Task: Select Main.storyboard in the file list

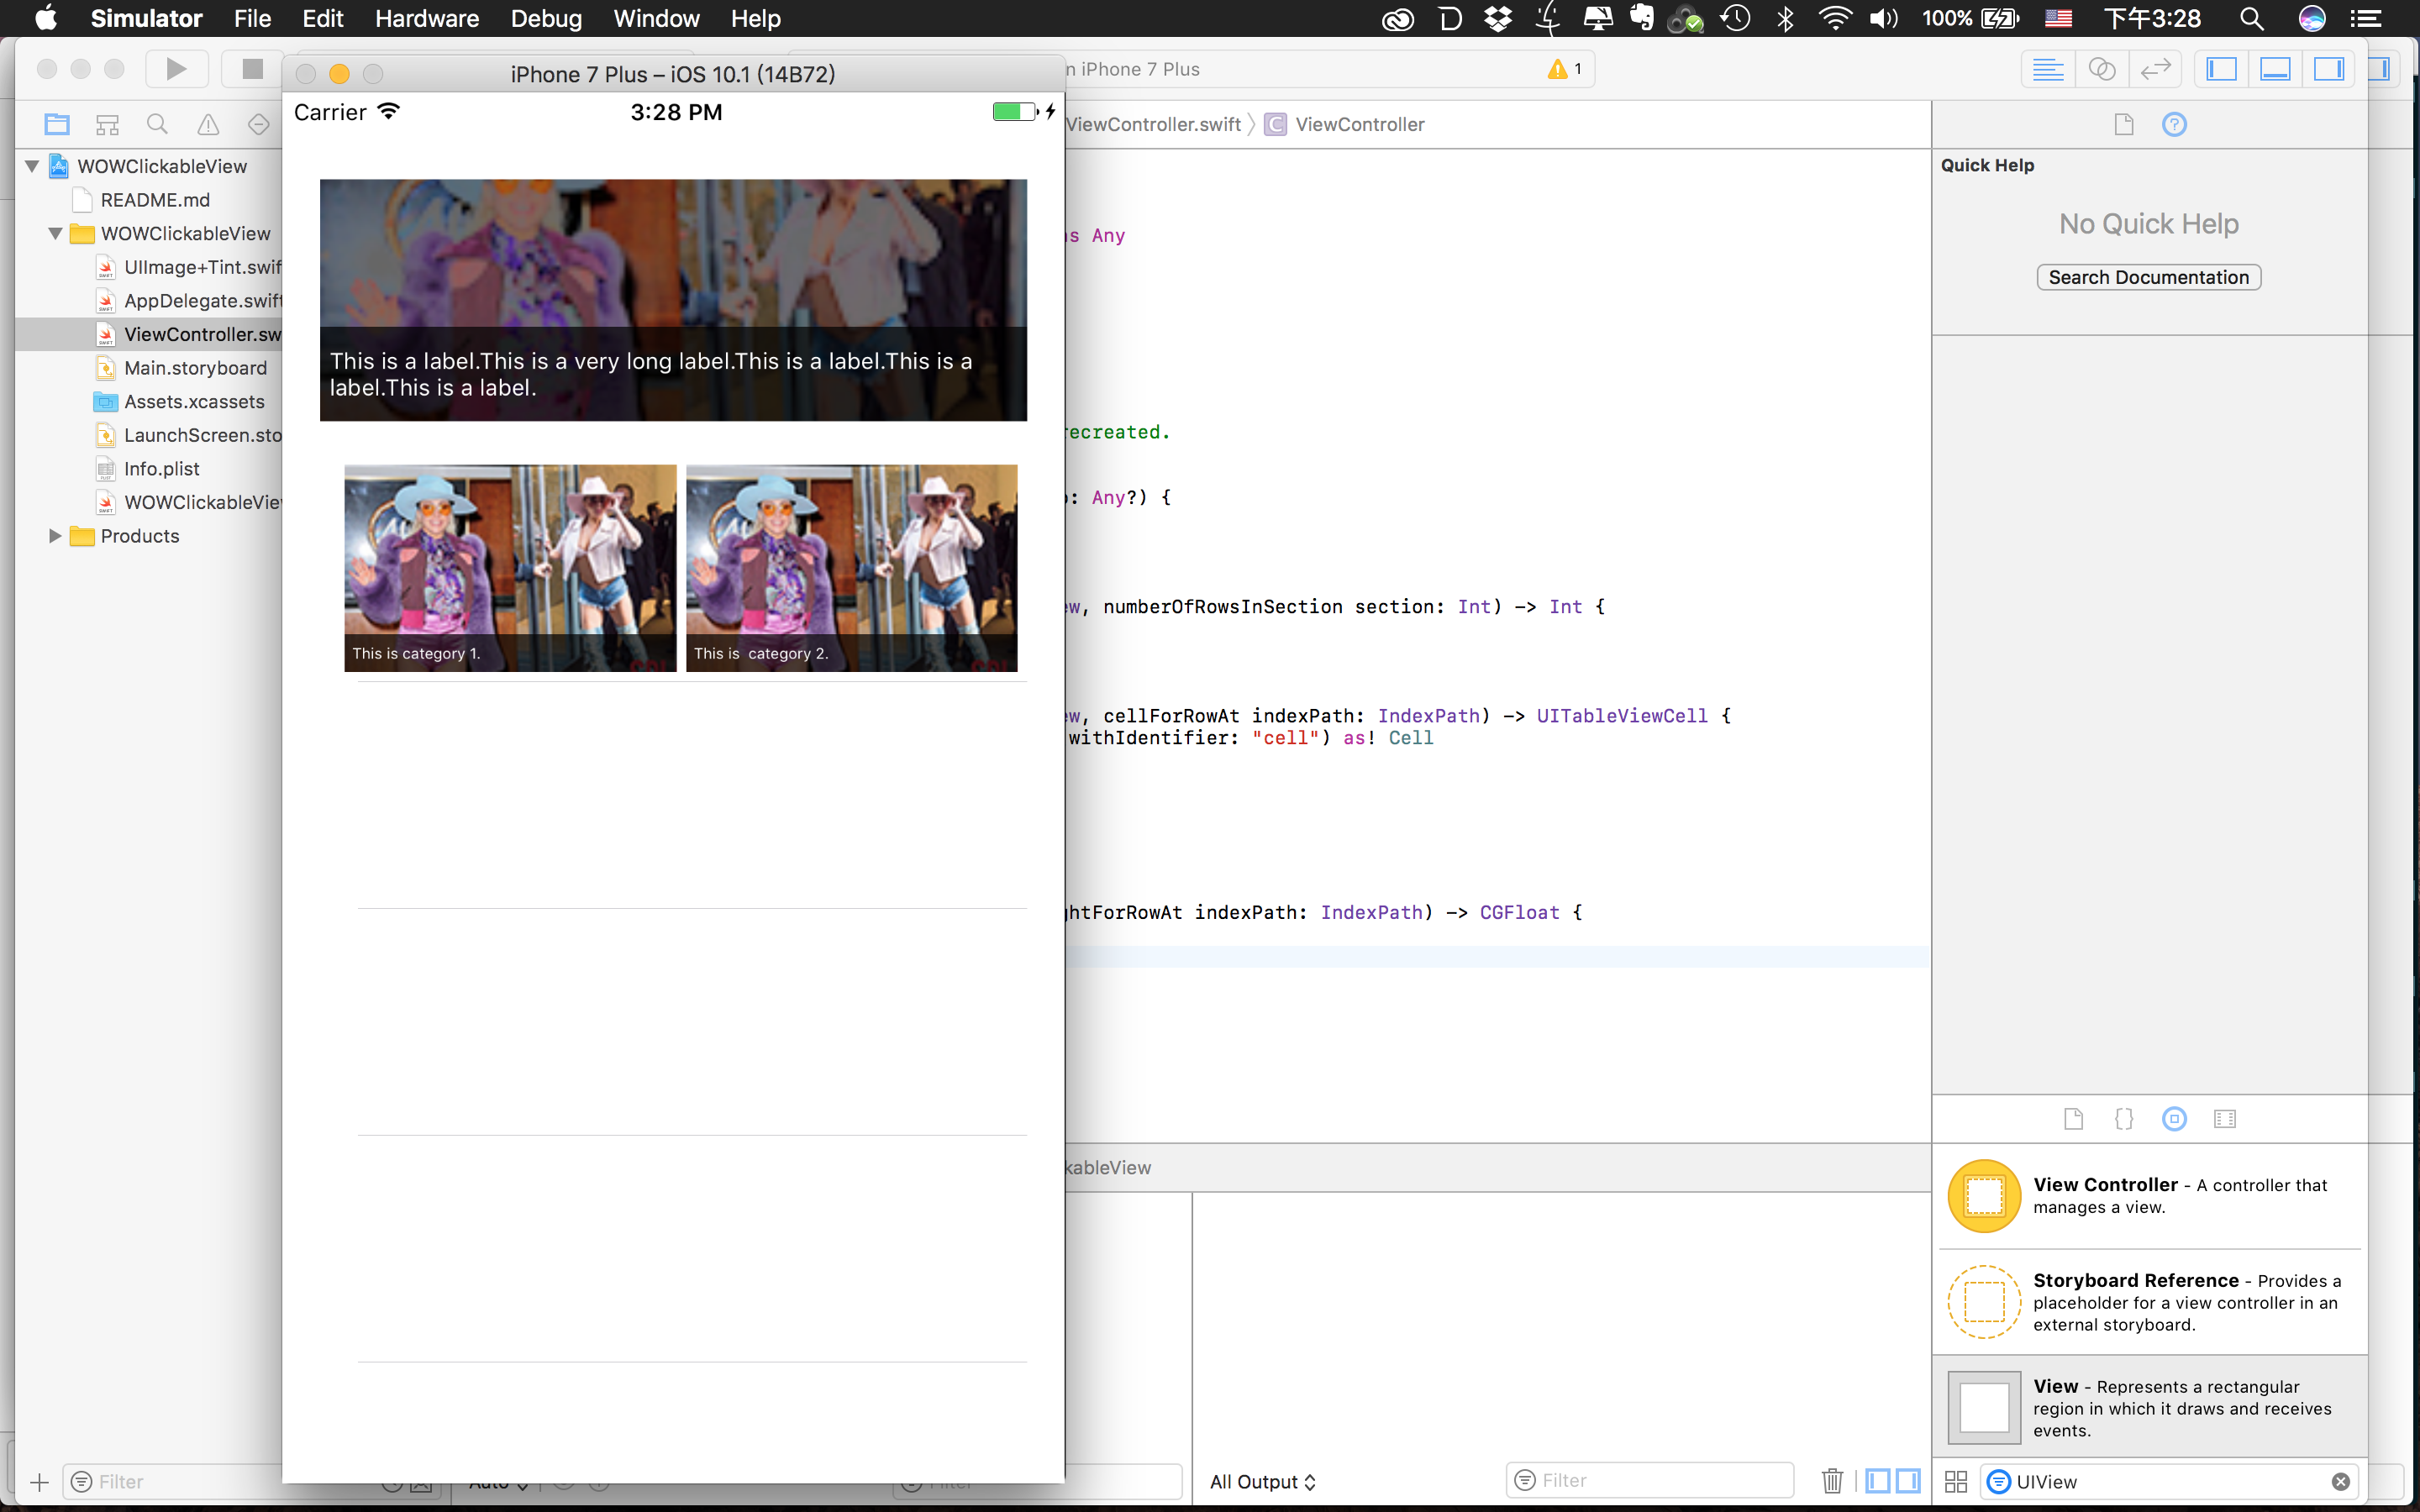Action: coord(195,368)
